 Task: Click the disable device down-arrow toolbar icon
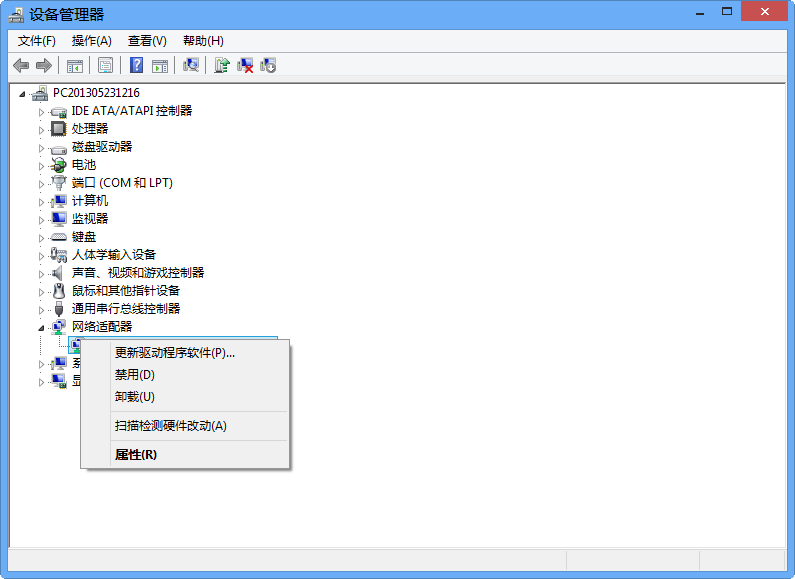268,66
